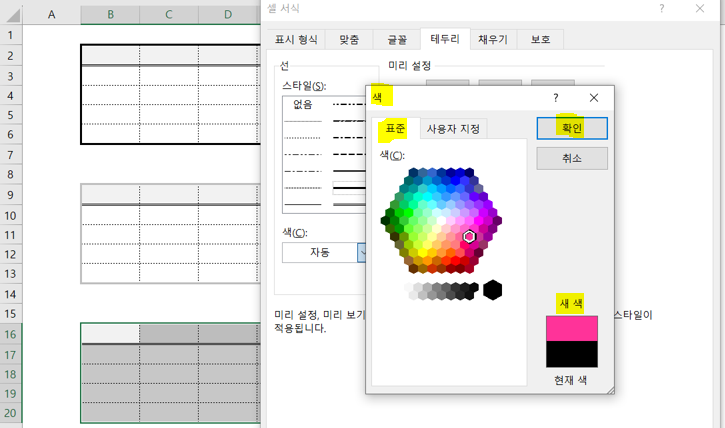Close the 셀 서식 dialog
725x428 pixels.
[700, 8]
